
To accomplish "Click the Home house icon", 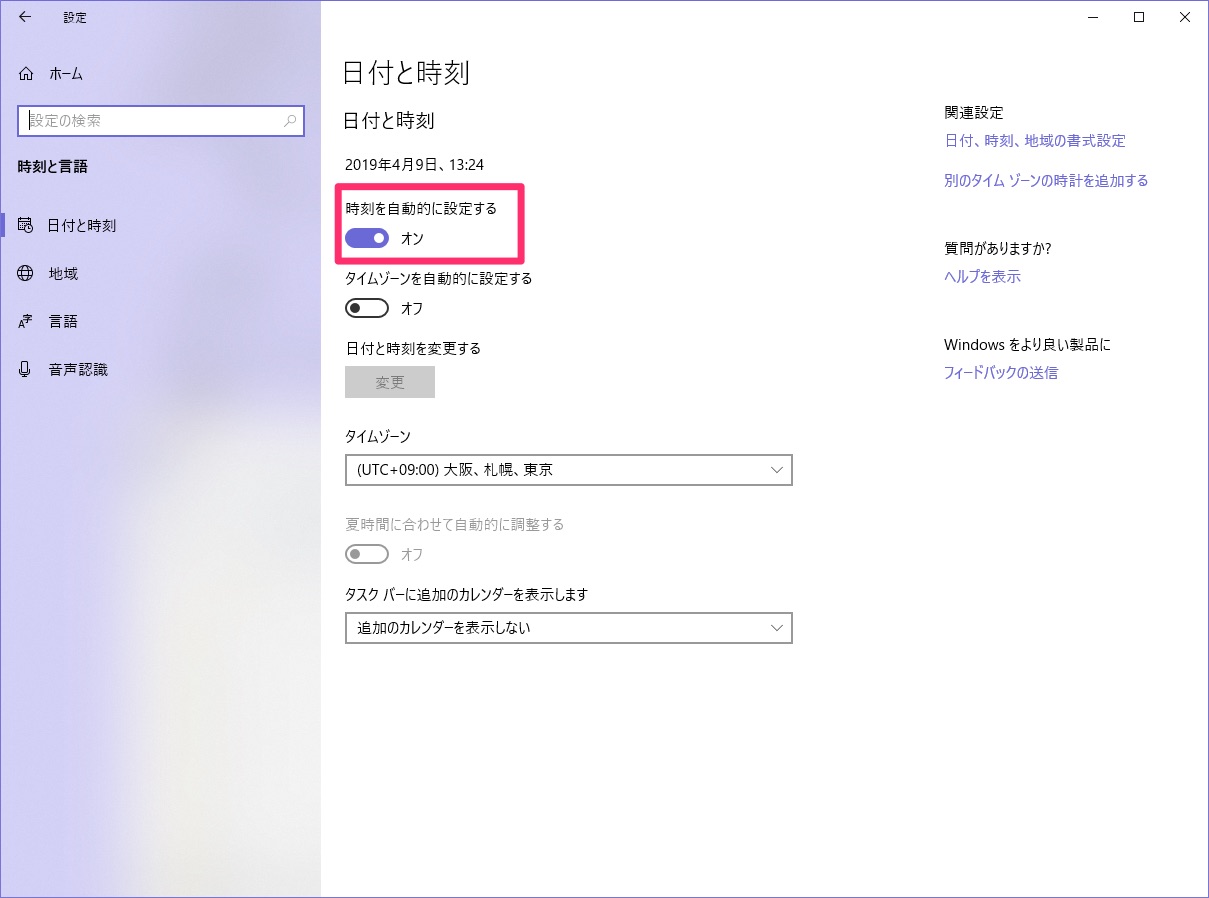I will [26, 73].
